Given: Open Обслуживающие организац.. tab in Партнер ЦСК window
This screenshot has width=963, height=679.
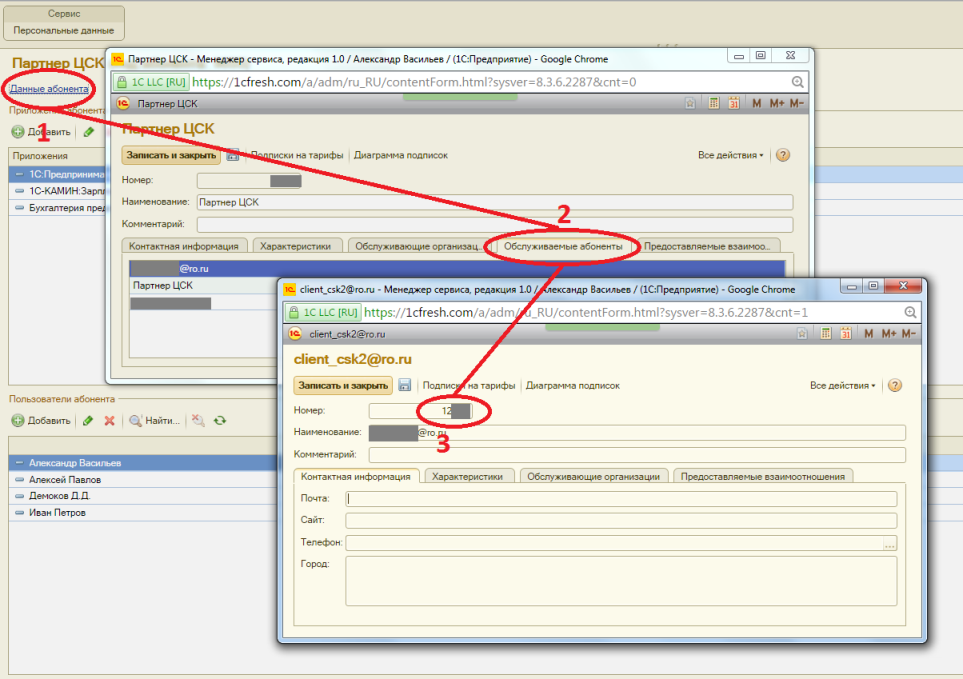Looking at the screenshot, I should [x=417, y=246].
